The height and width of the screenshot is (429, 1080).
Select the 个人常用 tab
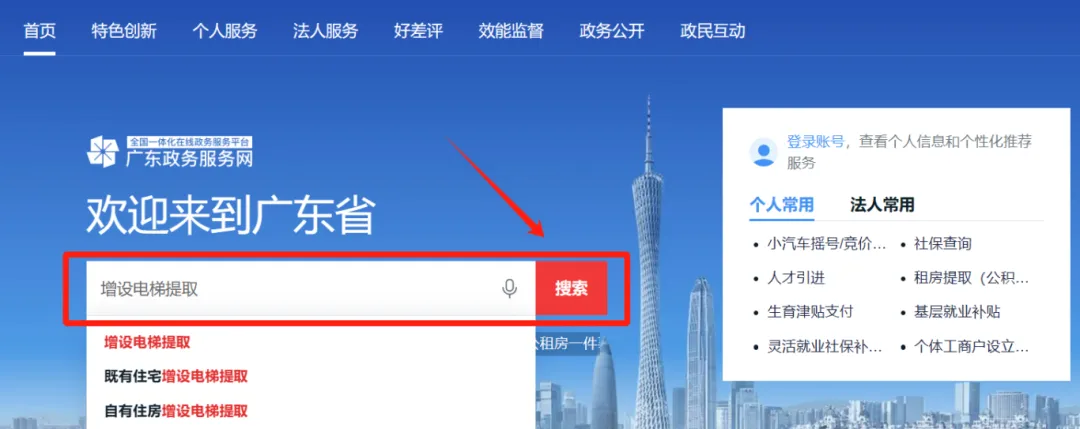[x=782, y=205]
